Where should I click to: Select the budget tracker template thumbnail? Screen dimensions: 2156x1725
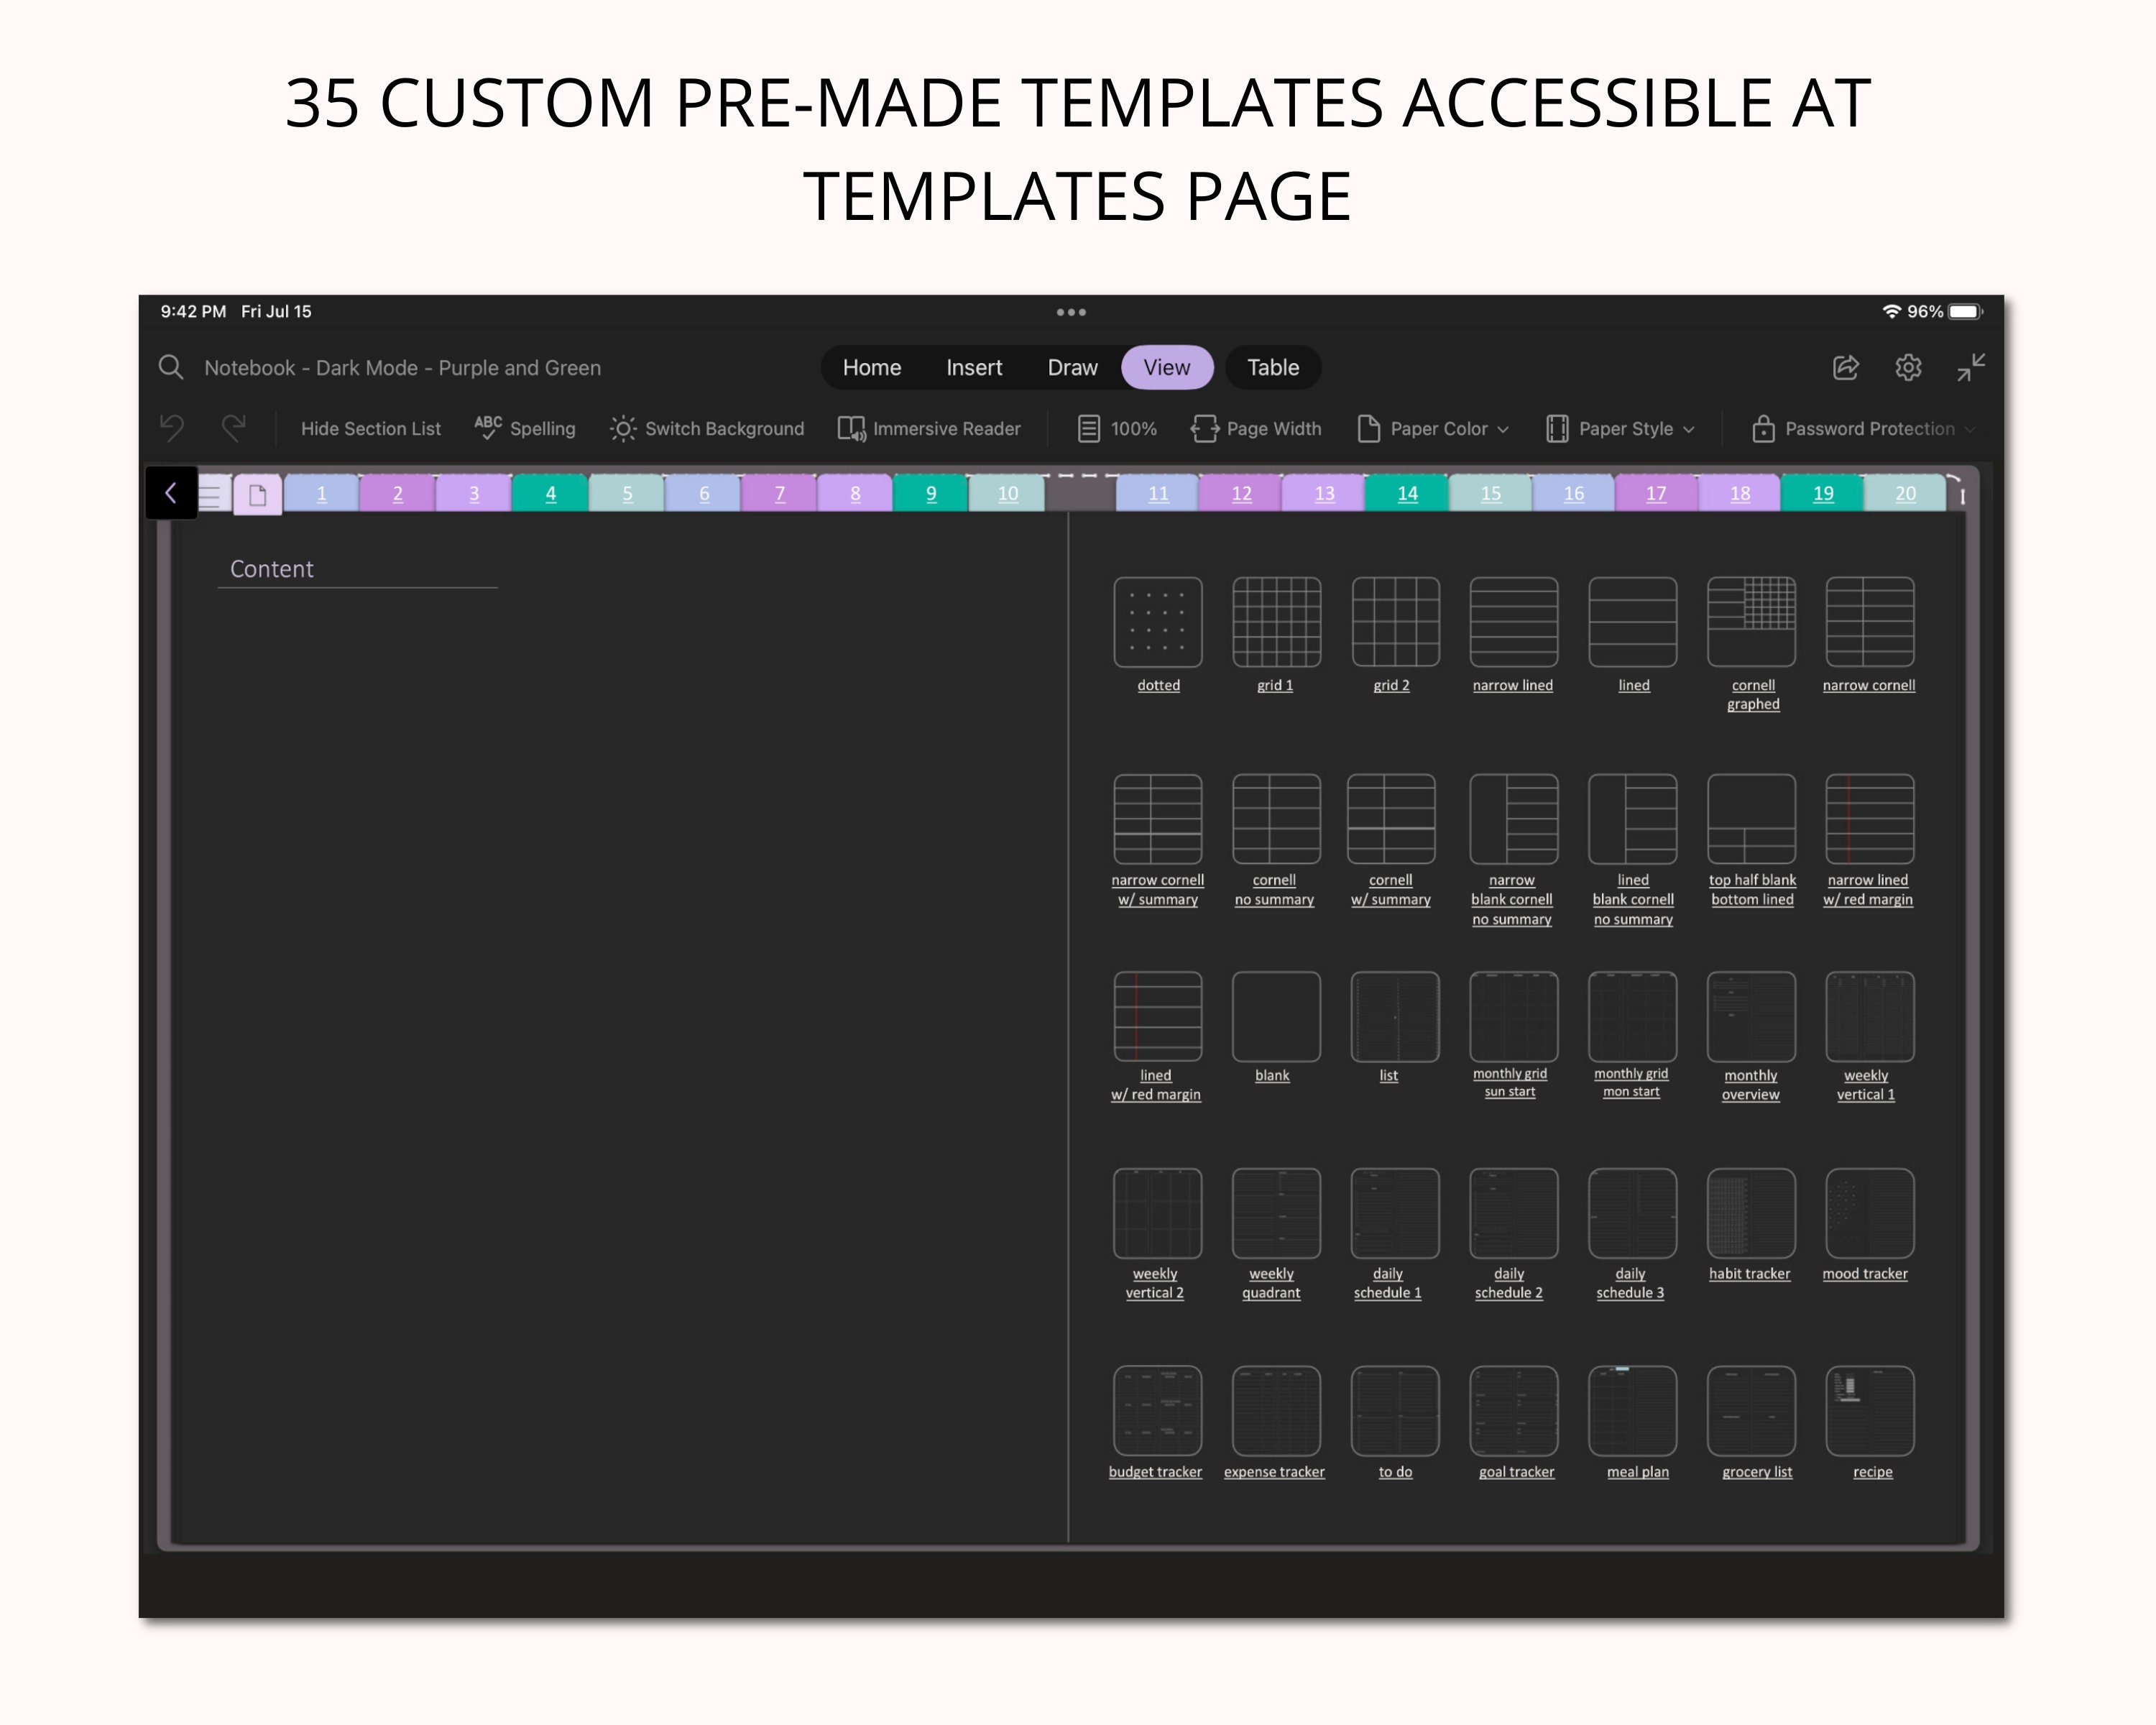point(1156,1410)
